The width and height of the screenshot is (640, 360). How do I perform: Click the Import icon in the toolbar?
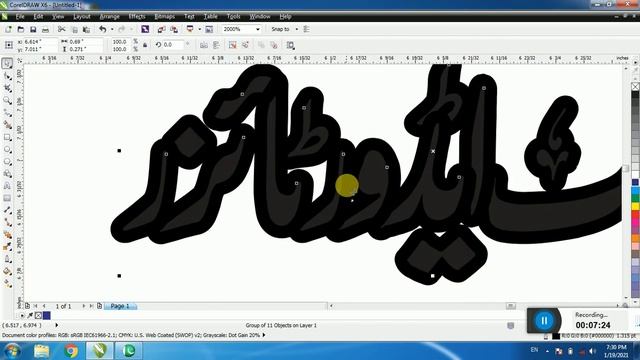[x=161, y=29]
